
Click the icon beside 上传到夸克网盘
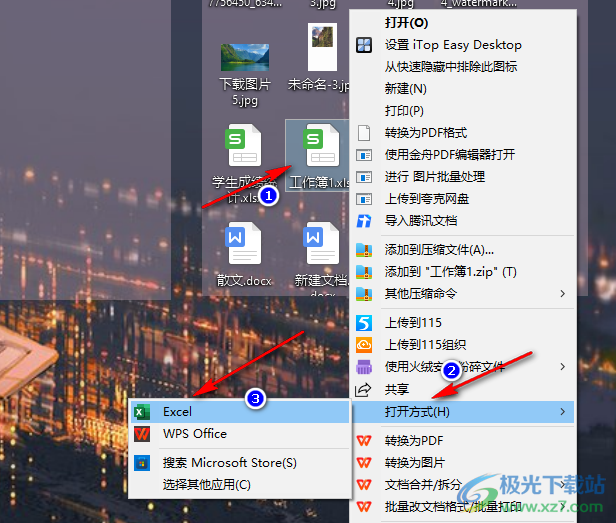[x=364, y=199]
